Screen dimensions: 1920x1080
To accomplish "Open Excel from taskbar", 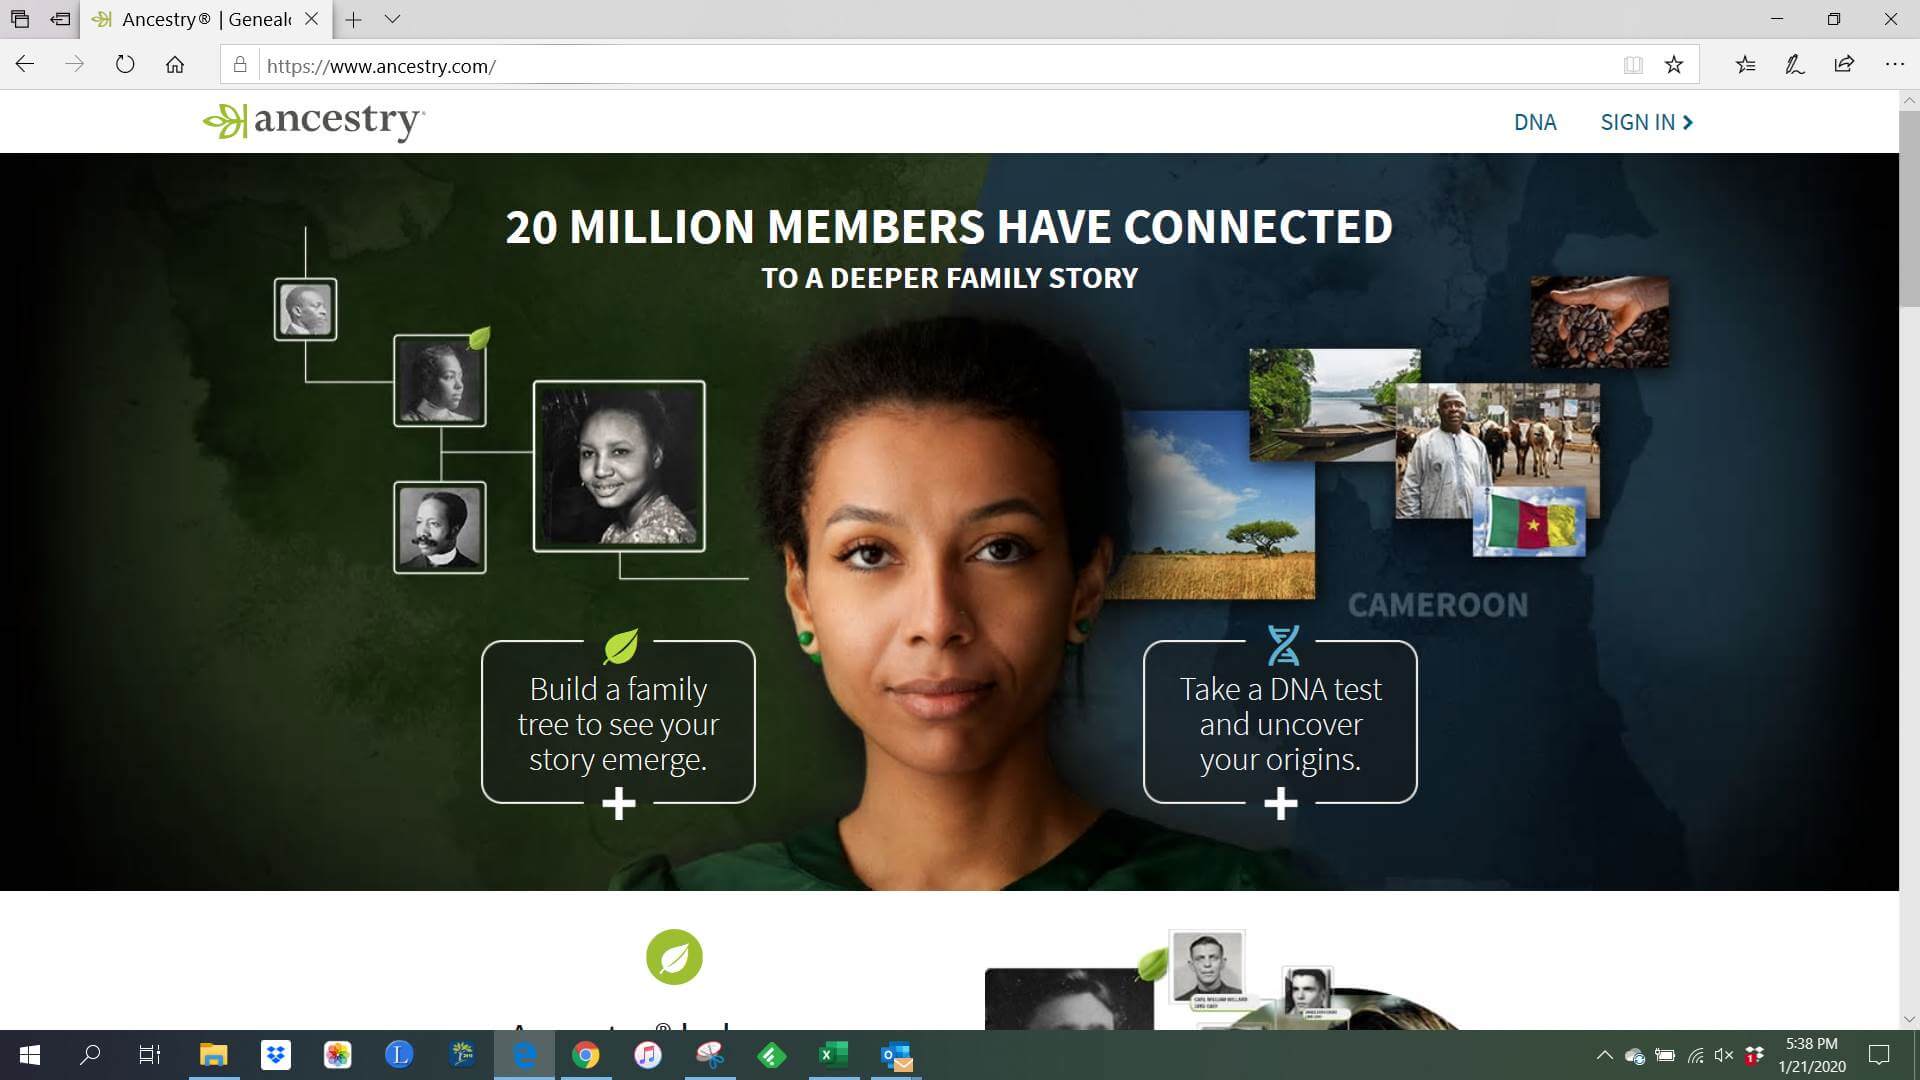I will tap(833, 1055).
